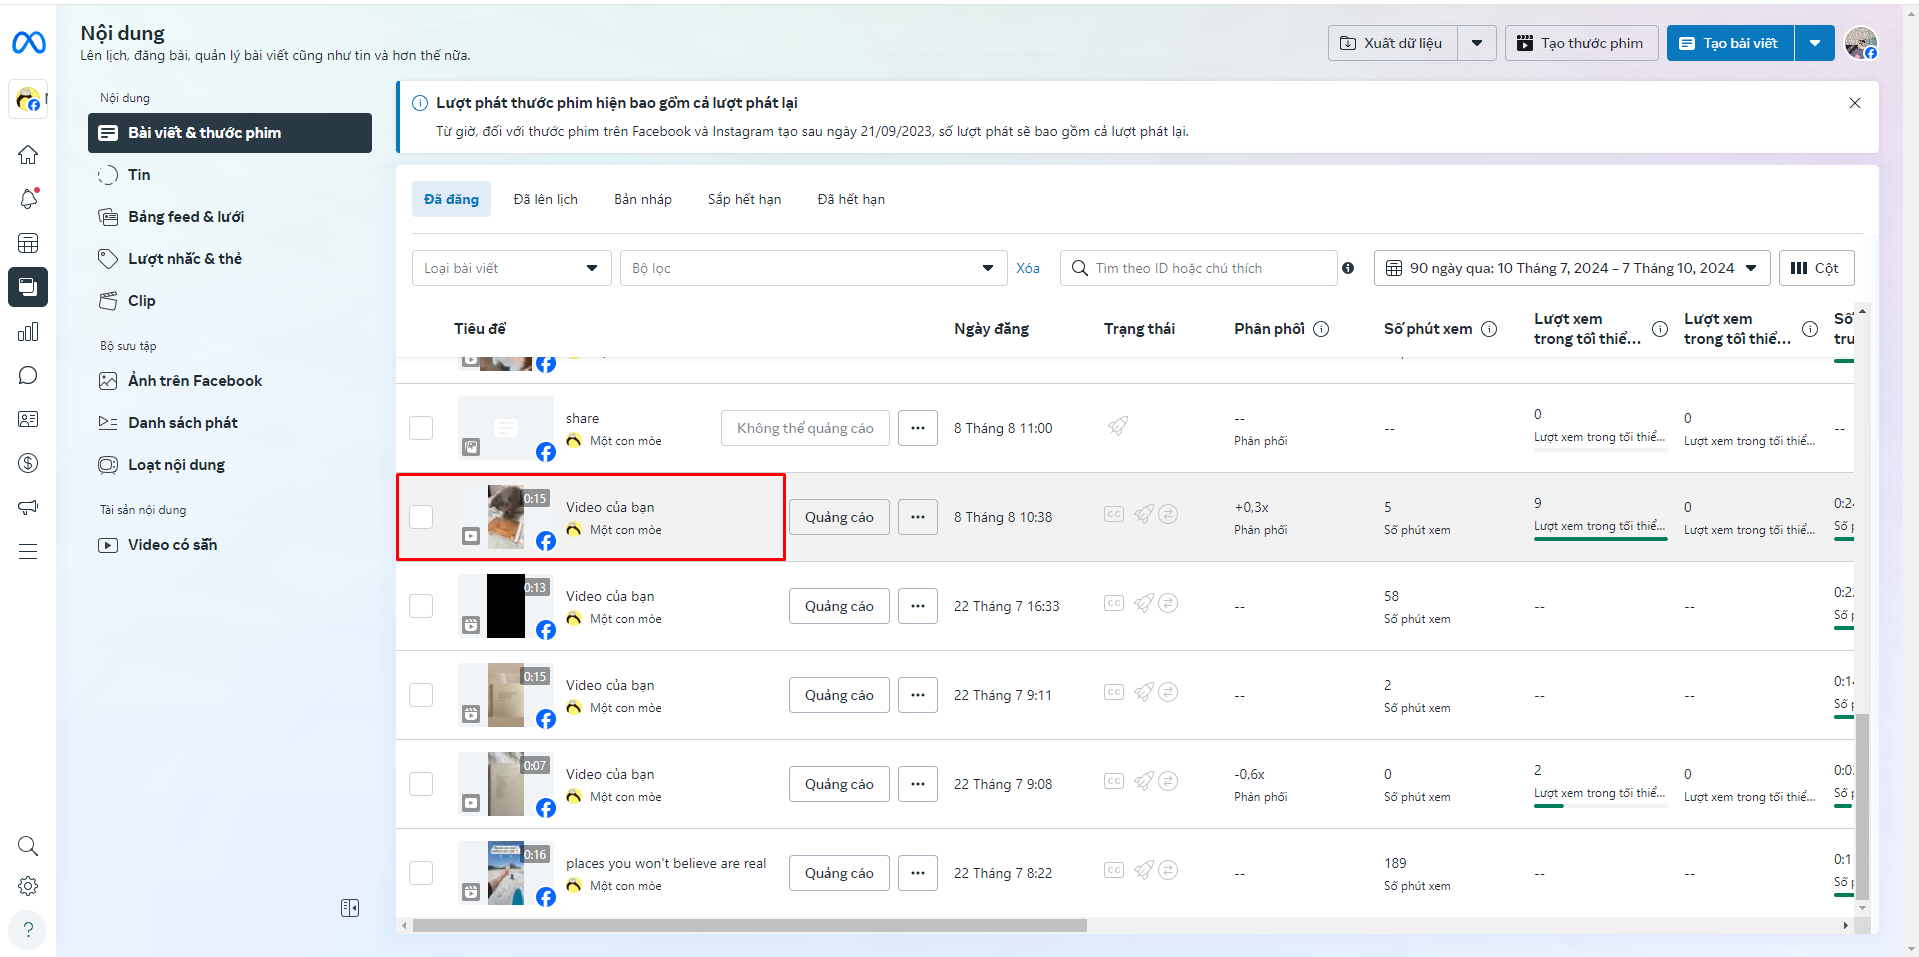Click info icon beside Phân phối column
This screenshot has width=1919, height=957.
[x=1321, y=329]
